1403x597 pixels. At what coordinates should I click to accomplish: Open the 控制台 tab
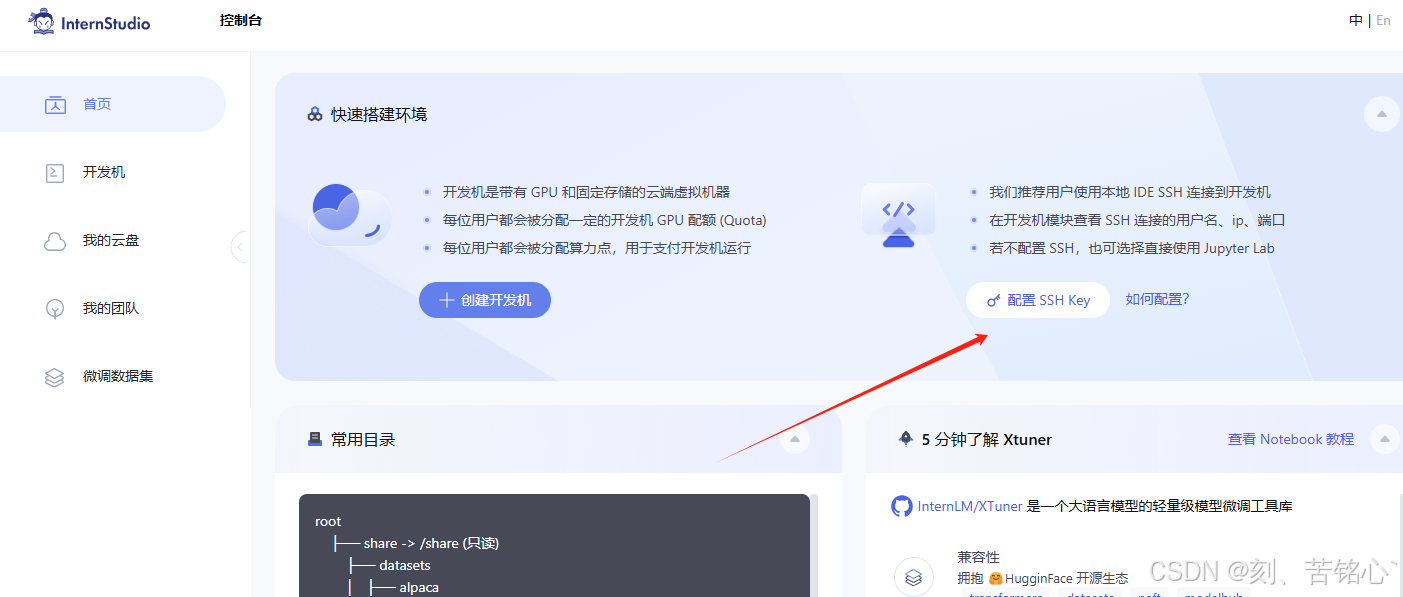[241, 20]
